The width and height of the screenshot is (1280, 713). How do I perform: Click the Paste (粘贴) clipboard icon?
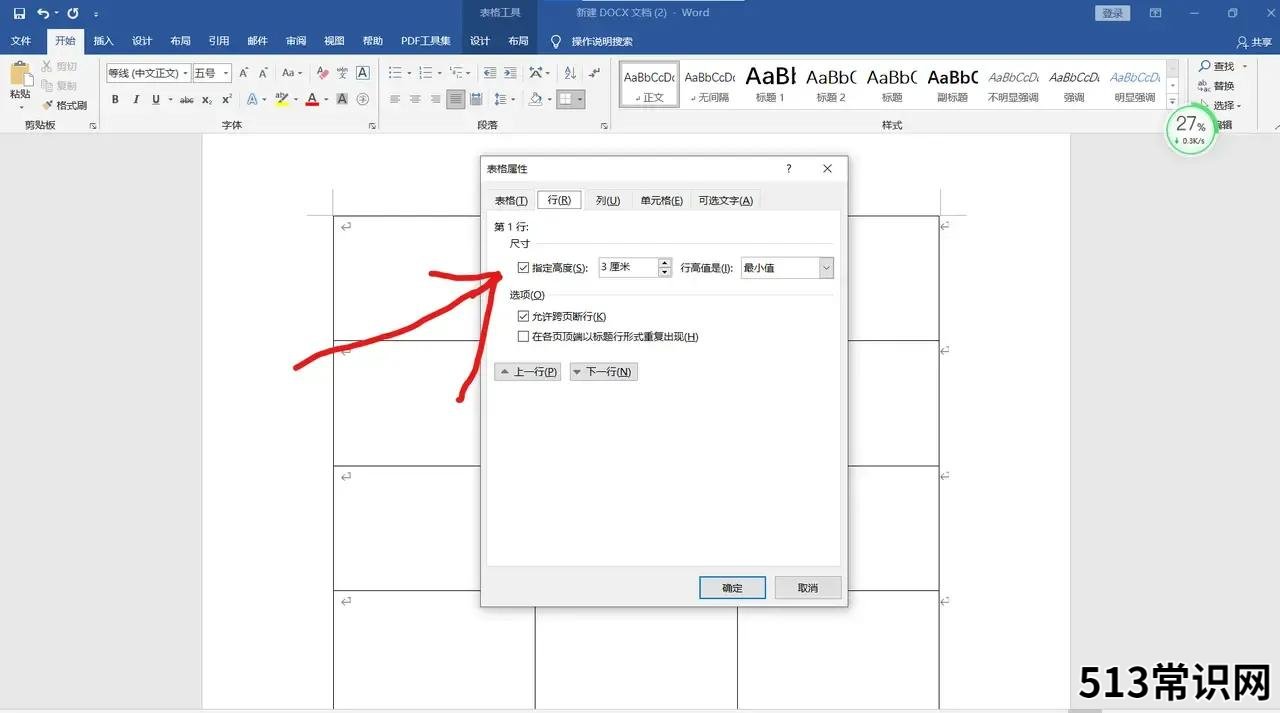20,74
